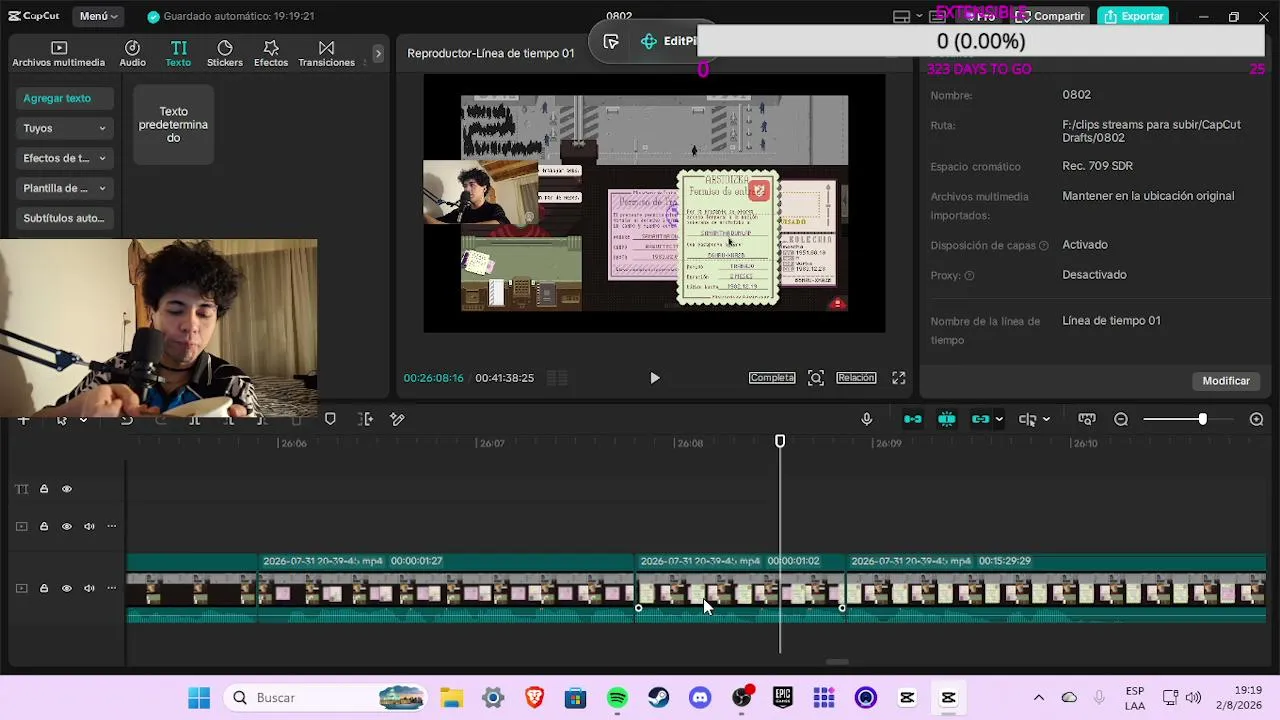
Task: Open Discord from the taskbar
Action: [700, 698]
